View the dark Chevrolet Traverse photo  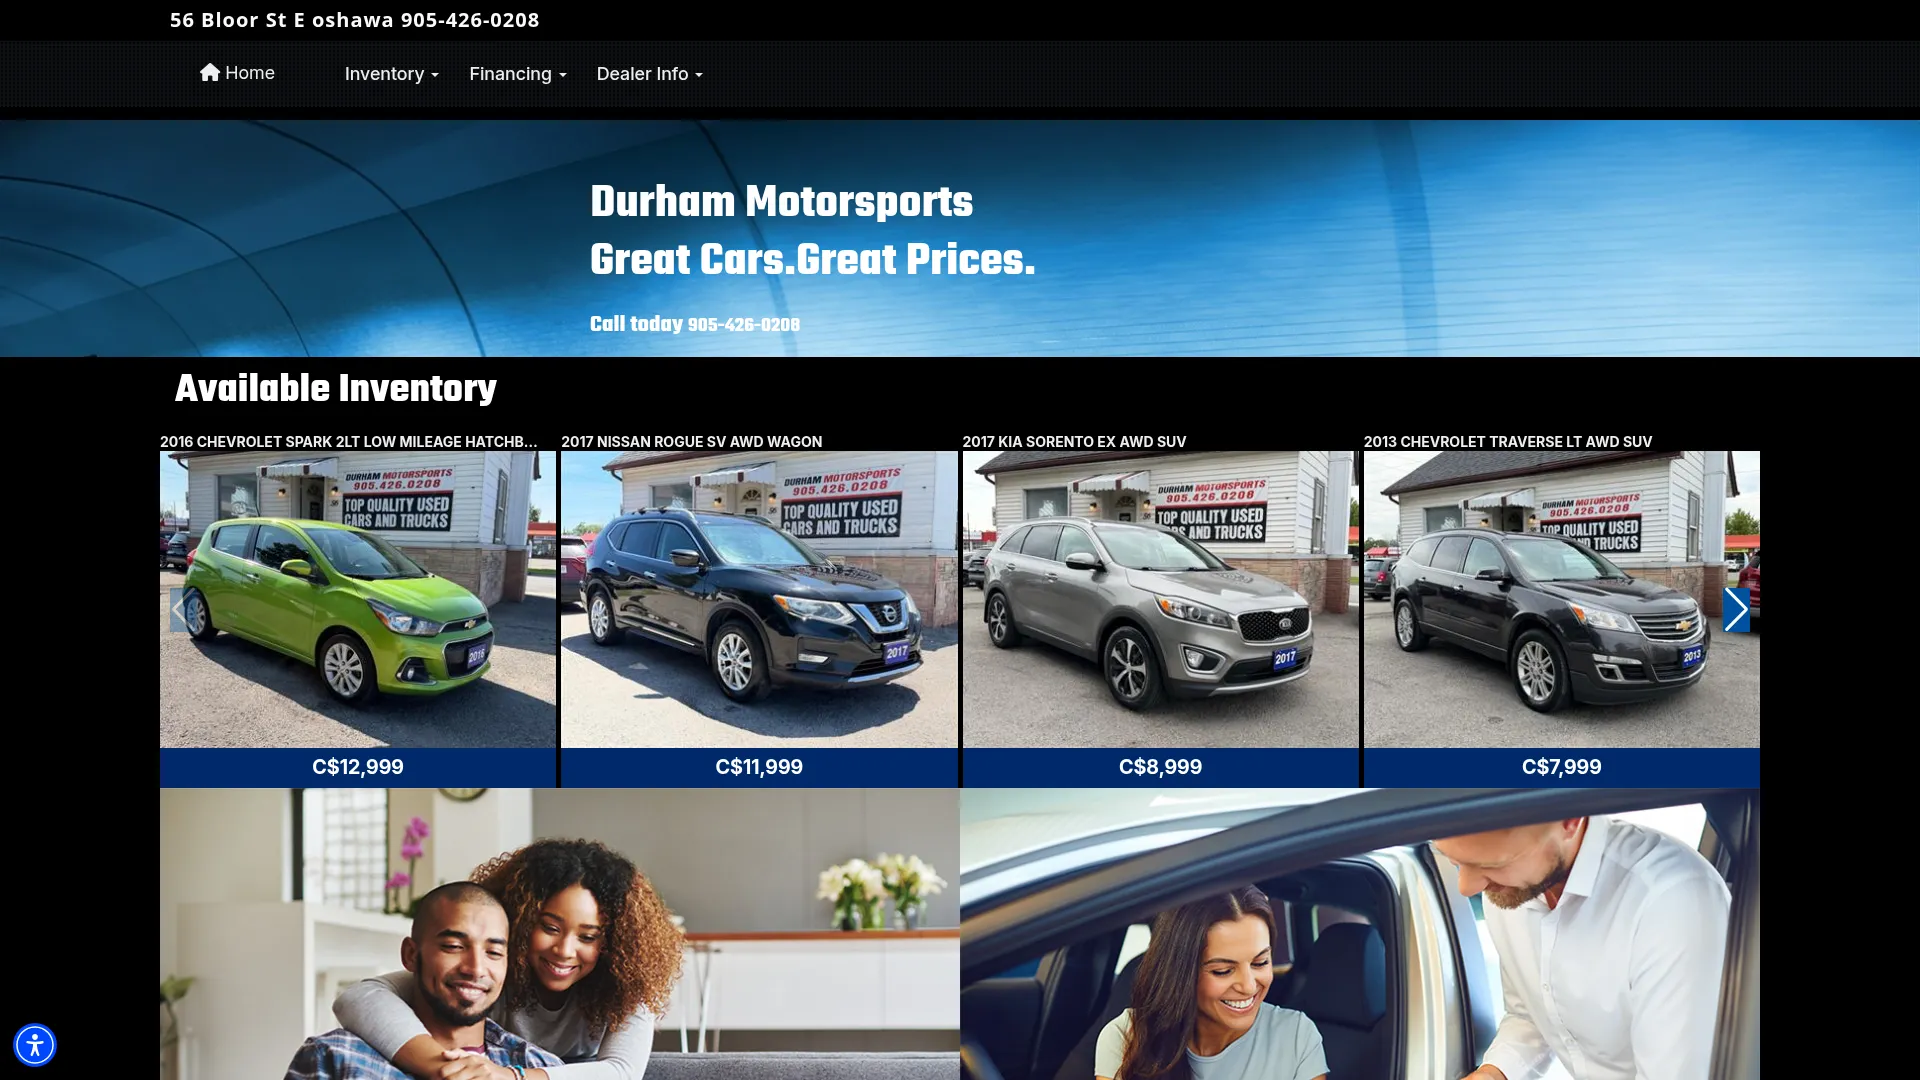pos(1561,599)
